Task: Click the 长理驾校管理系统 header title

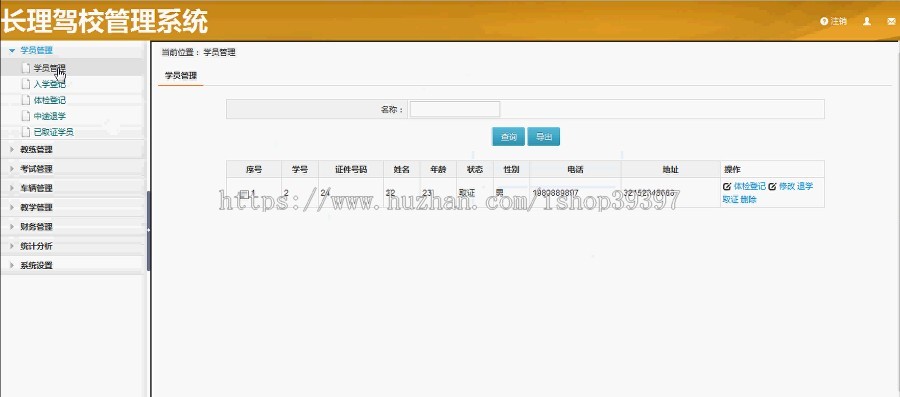Action: (104, 22)
